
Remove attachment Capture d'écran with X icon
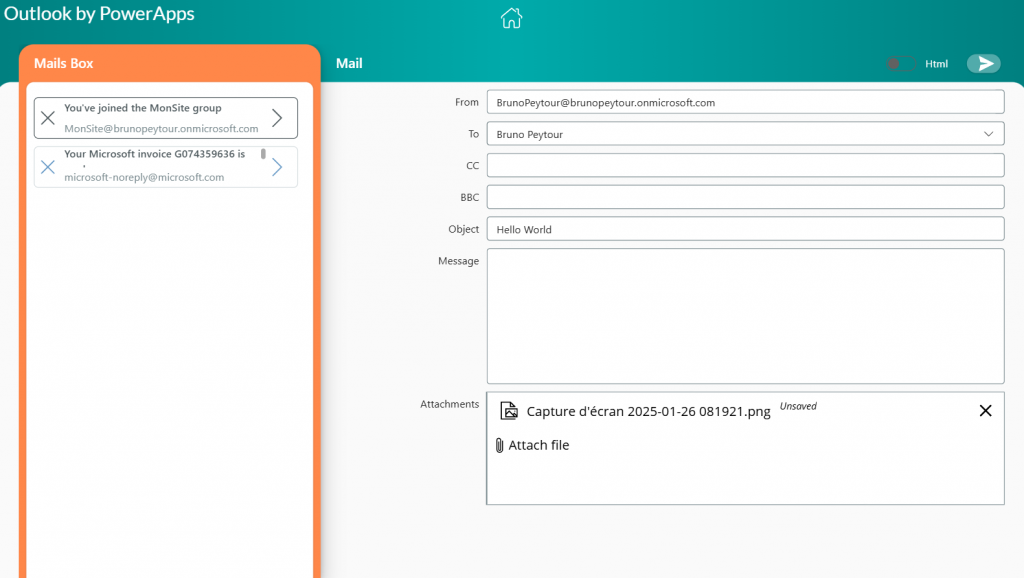click(x=985, y=411)
